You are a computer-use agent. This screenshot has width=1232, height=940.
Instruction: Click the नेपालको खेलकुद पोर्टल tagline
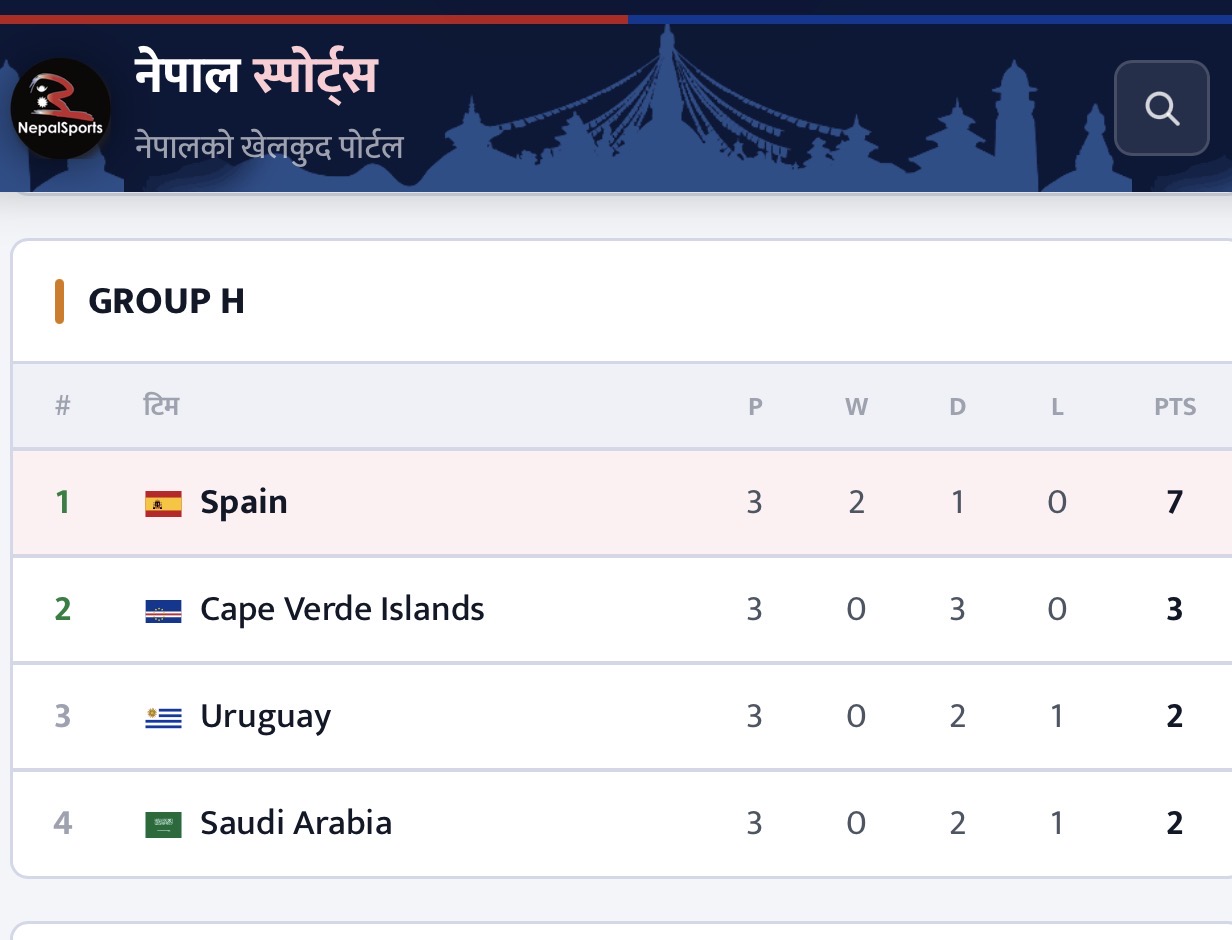(x=269, y=147)
